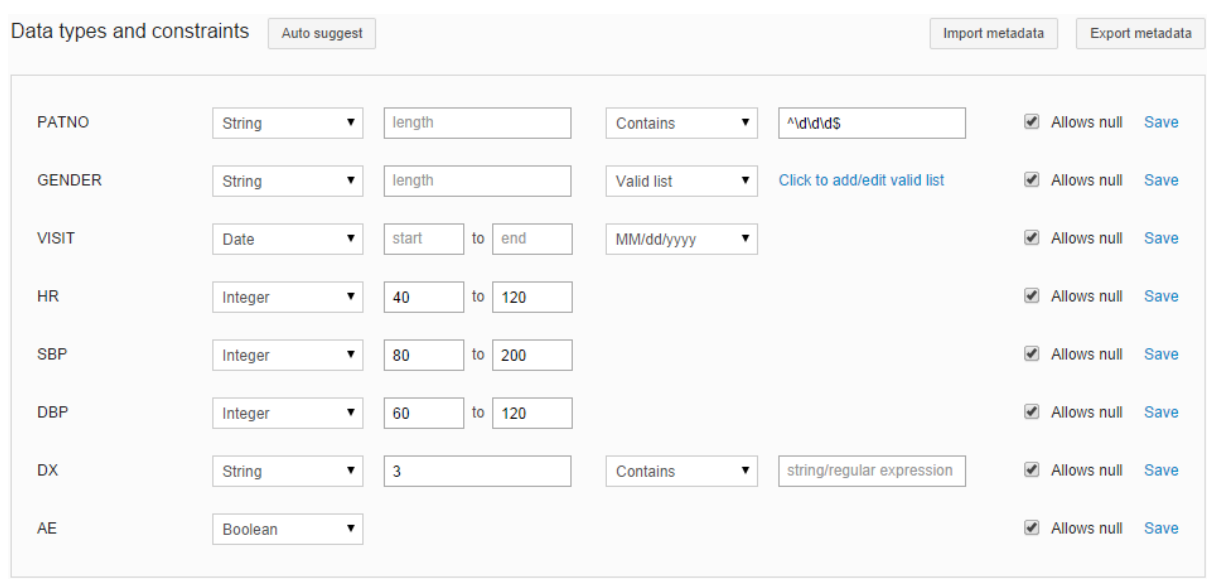Click VISIT start date field
The image size is (1216, 586).
[x=424, y=239]
